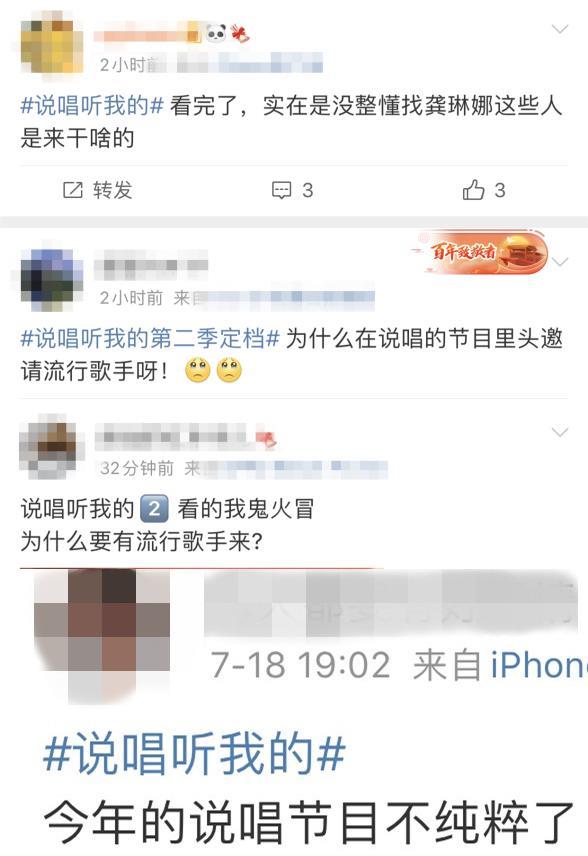Expand the third post's chevron menu
588x856 pixels.
[560, 432]
